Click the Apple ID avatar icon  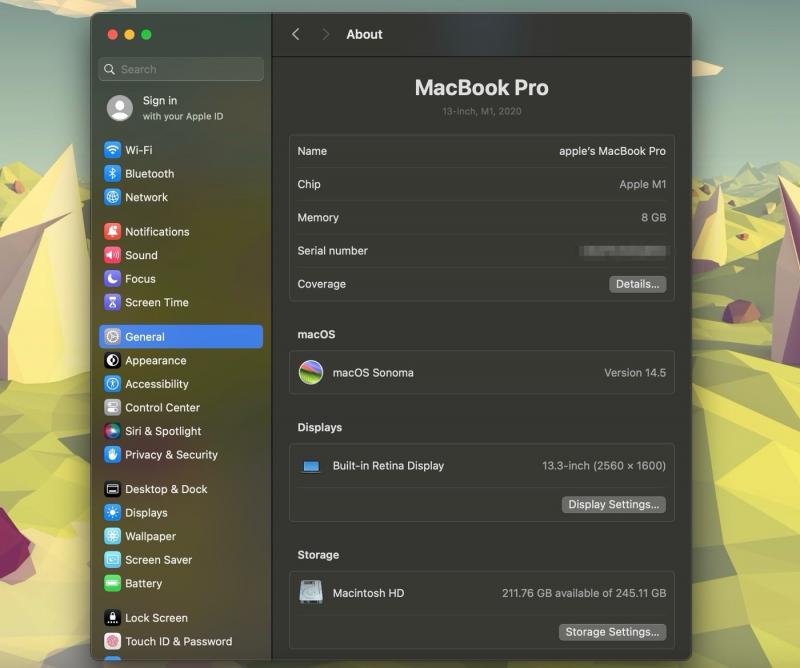120,108
